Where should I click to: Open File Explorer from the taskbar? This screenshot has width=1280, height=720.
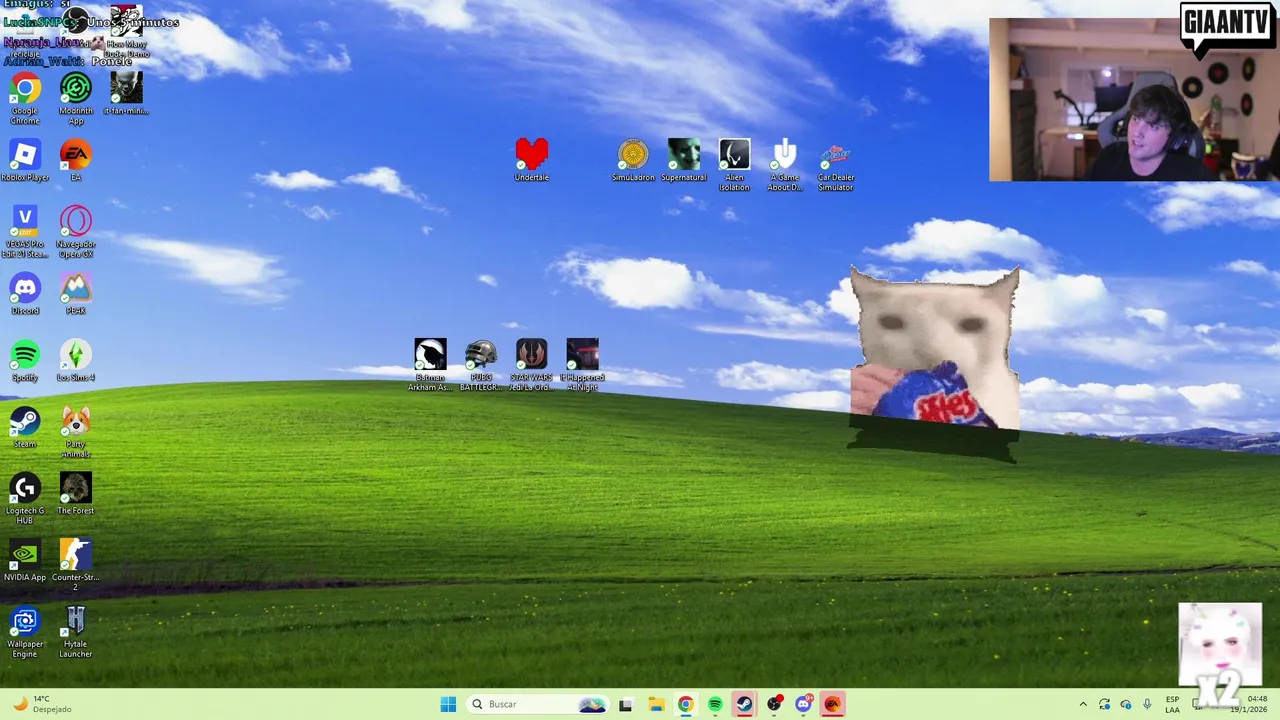point(656,704)
